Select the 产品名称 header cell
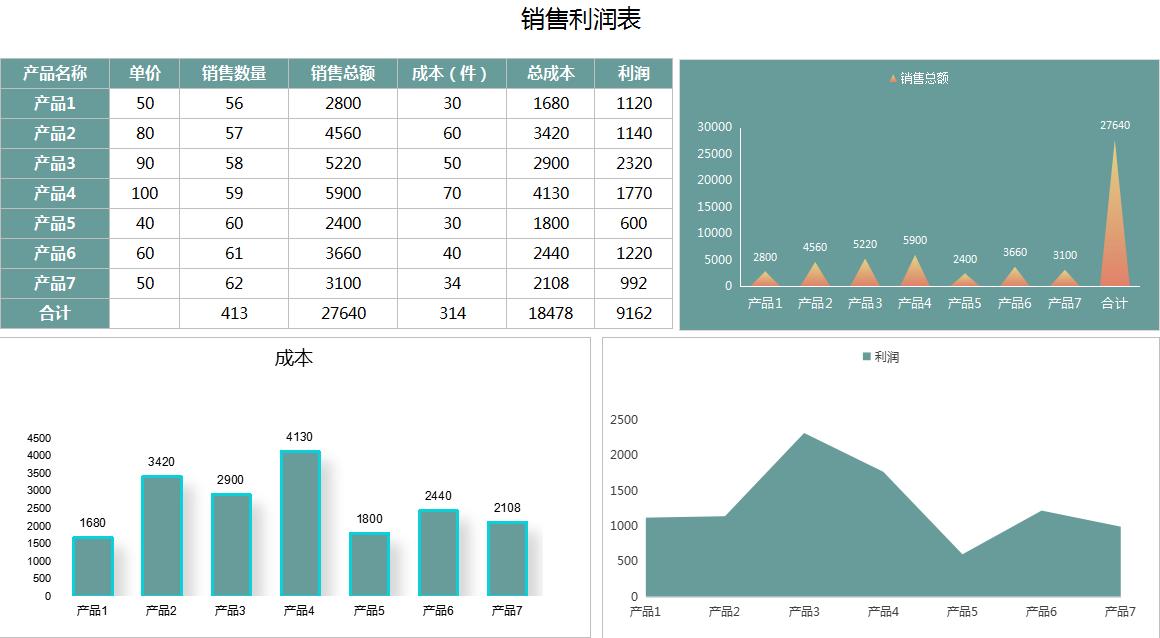This screenshot has width=1160, height=638. (55, 72)
